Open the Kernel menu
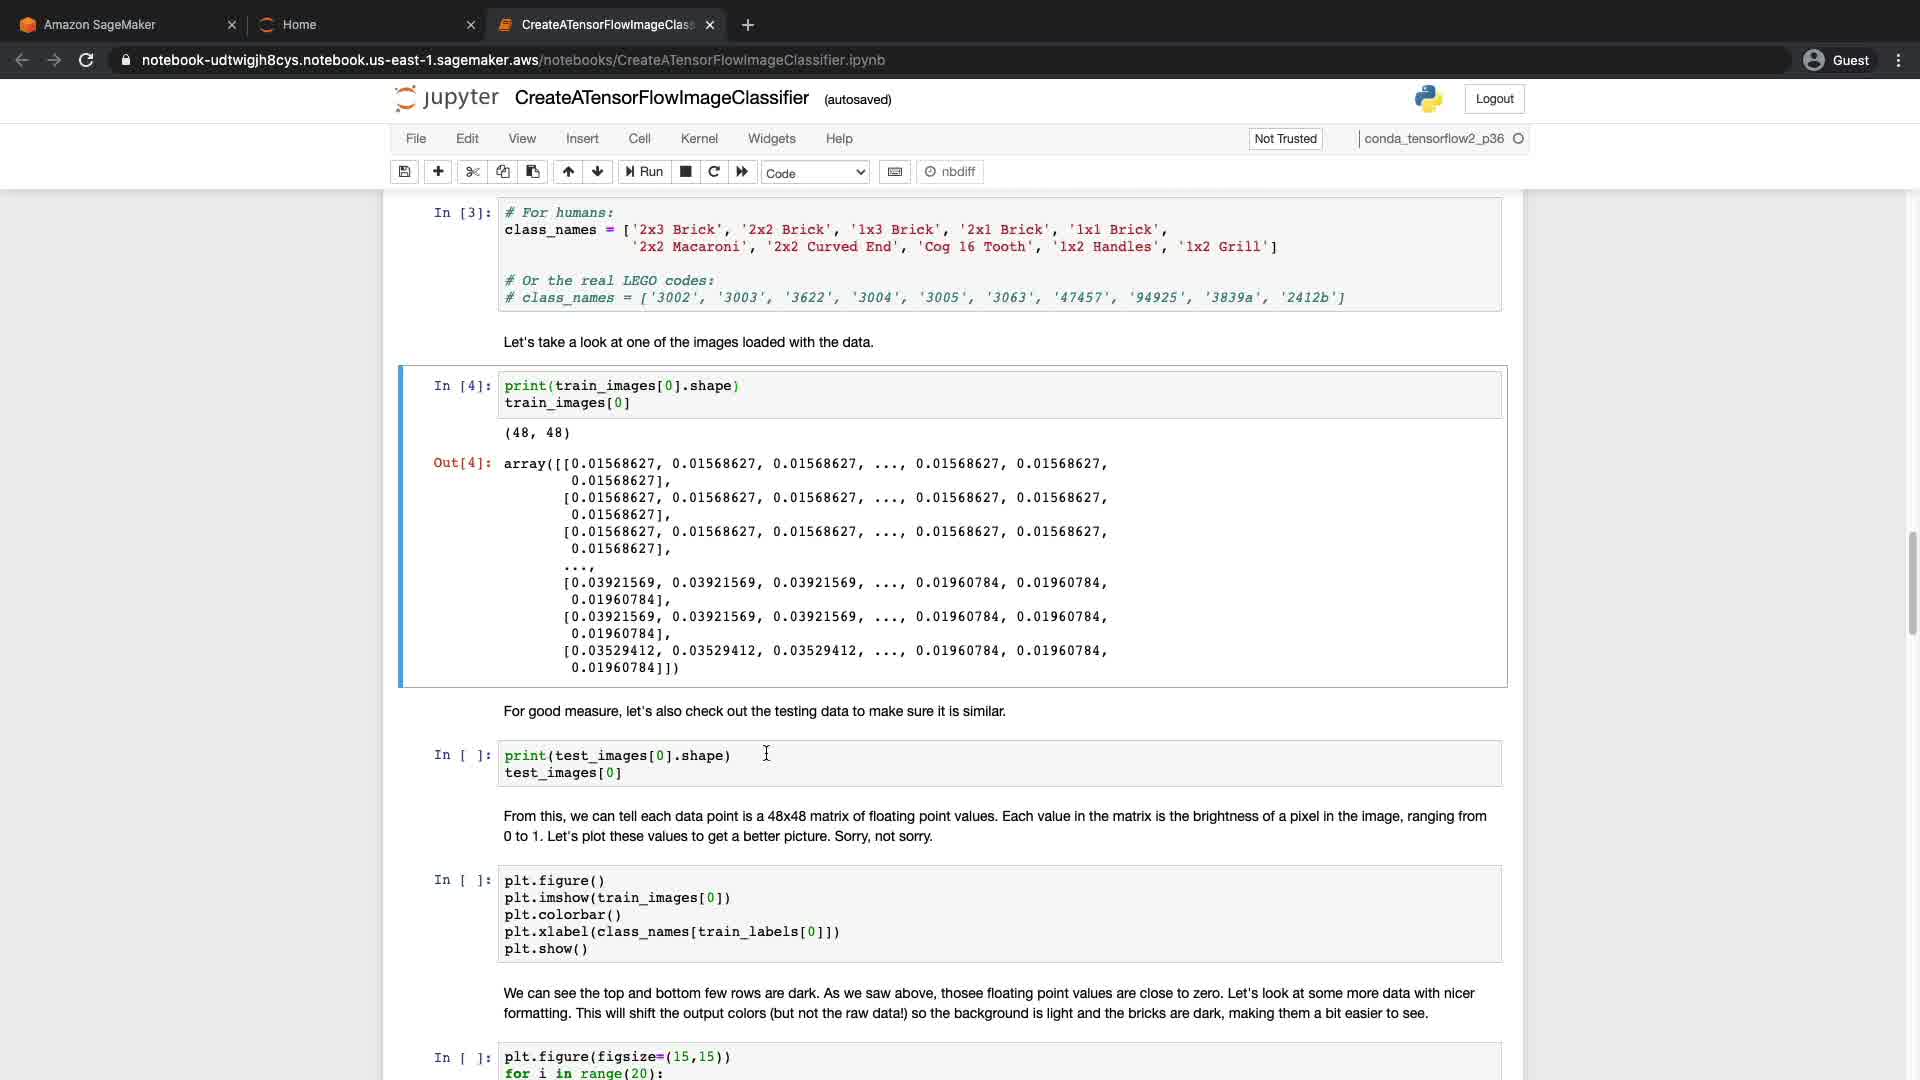 click(x=699, y=139)
